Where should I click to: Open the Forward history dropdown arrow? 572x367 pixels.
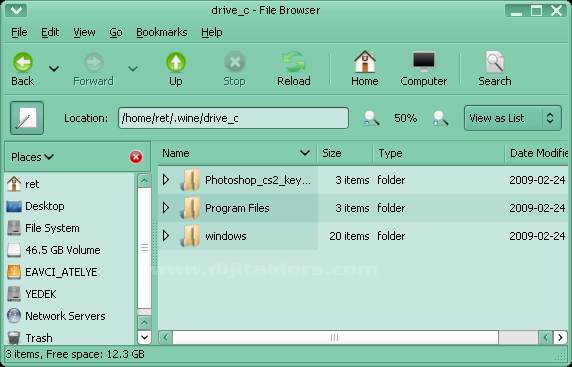pyautogui.click(x=133, y=68)
